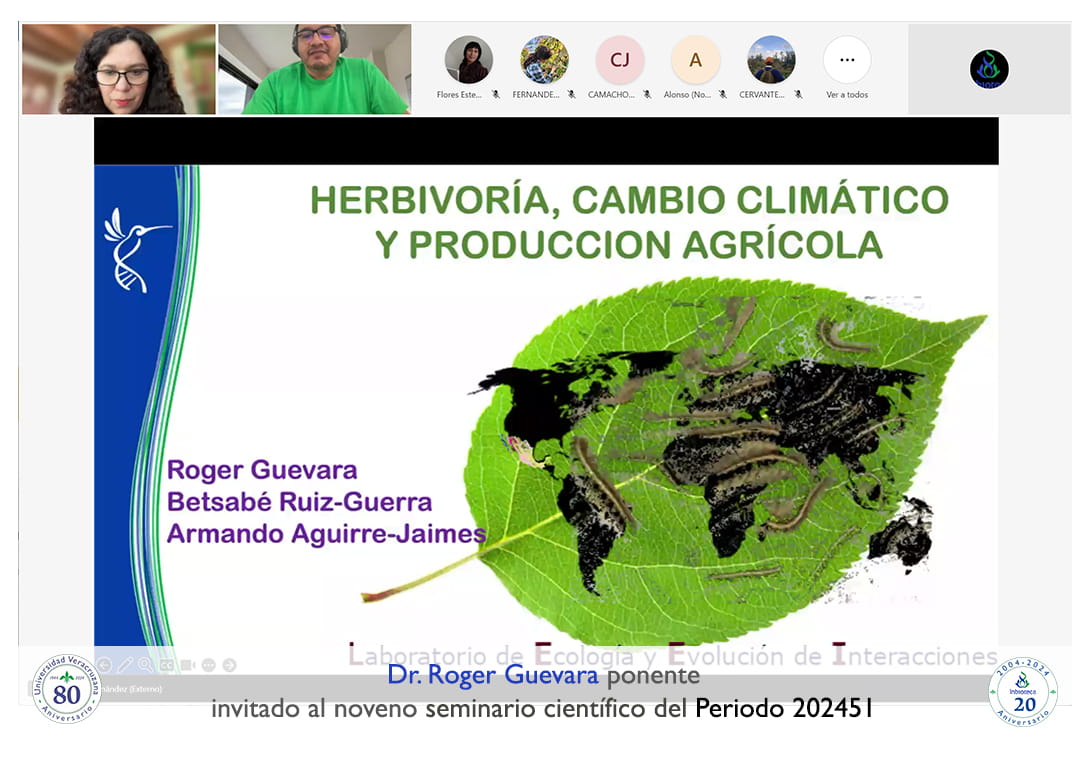The width and height of the screenshot is (1090, 760).
Task: Select video tile of woman with glasses
Action: pos(118,69)
